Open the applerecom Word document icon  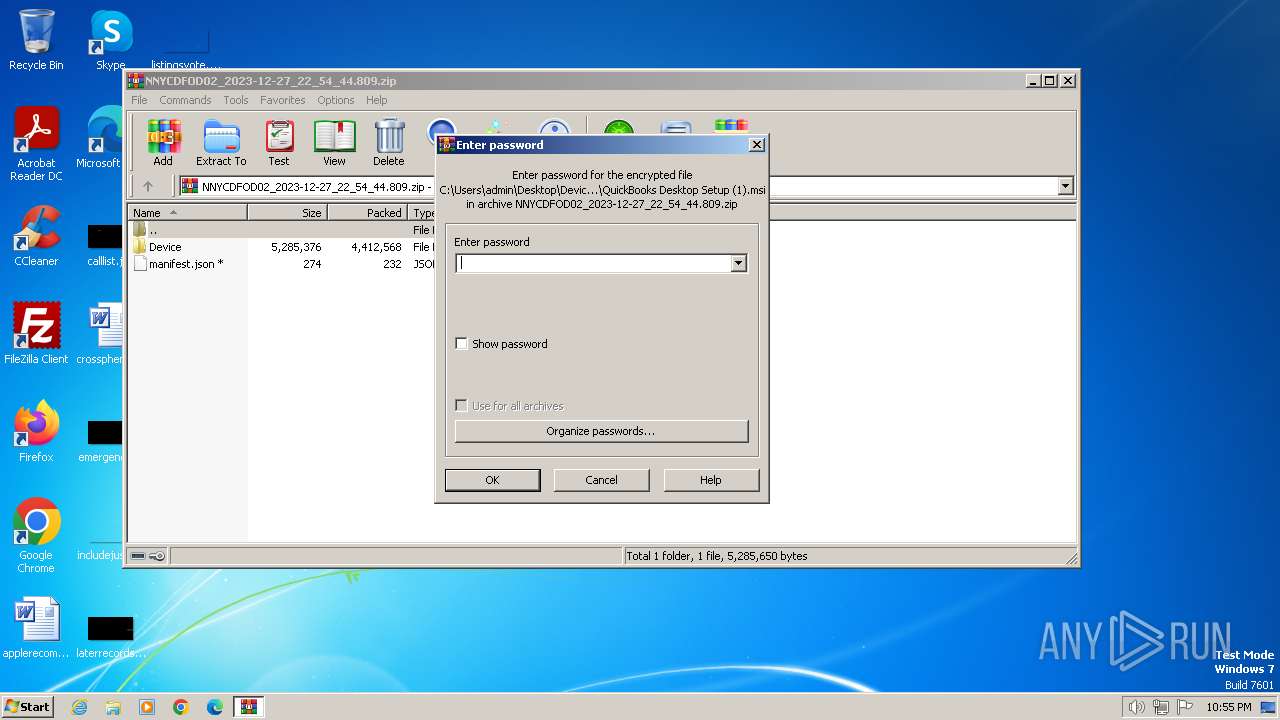tap(36, 628)
